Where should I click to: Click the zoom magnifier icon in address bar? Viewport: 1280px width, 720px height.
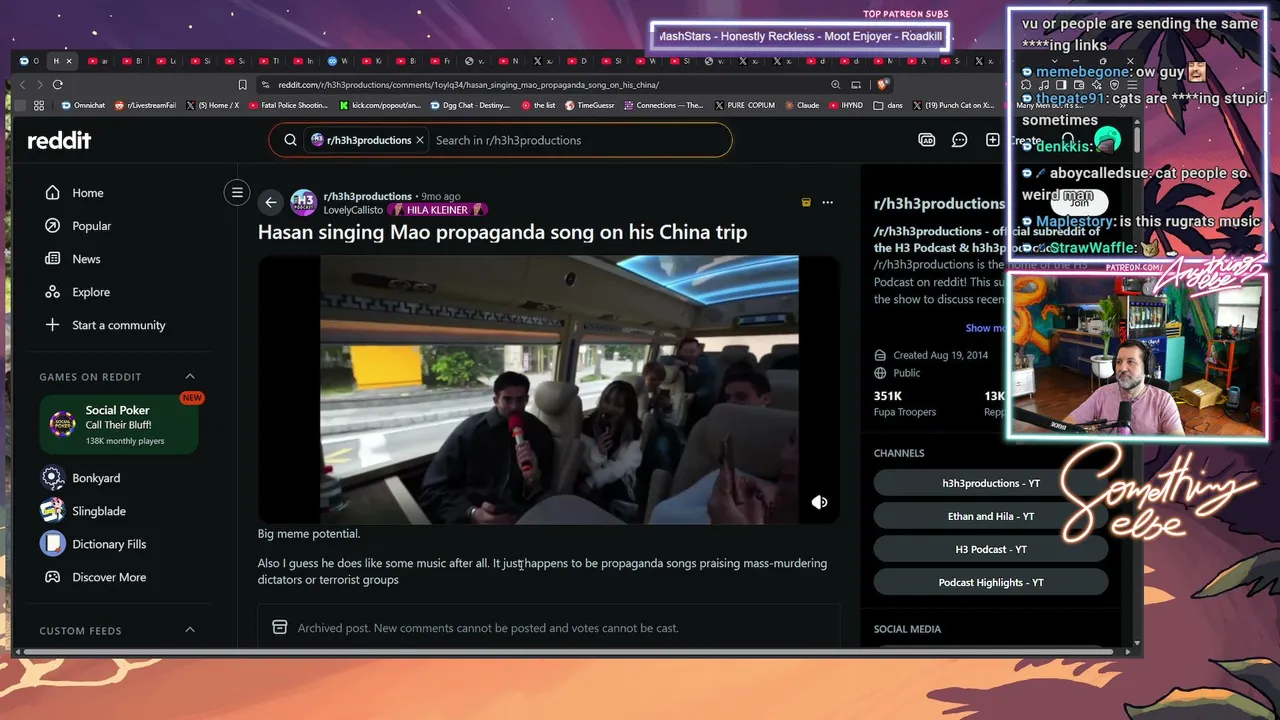tap(835, 85)
